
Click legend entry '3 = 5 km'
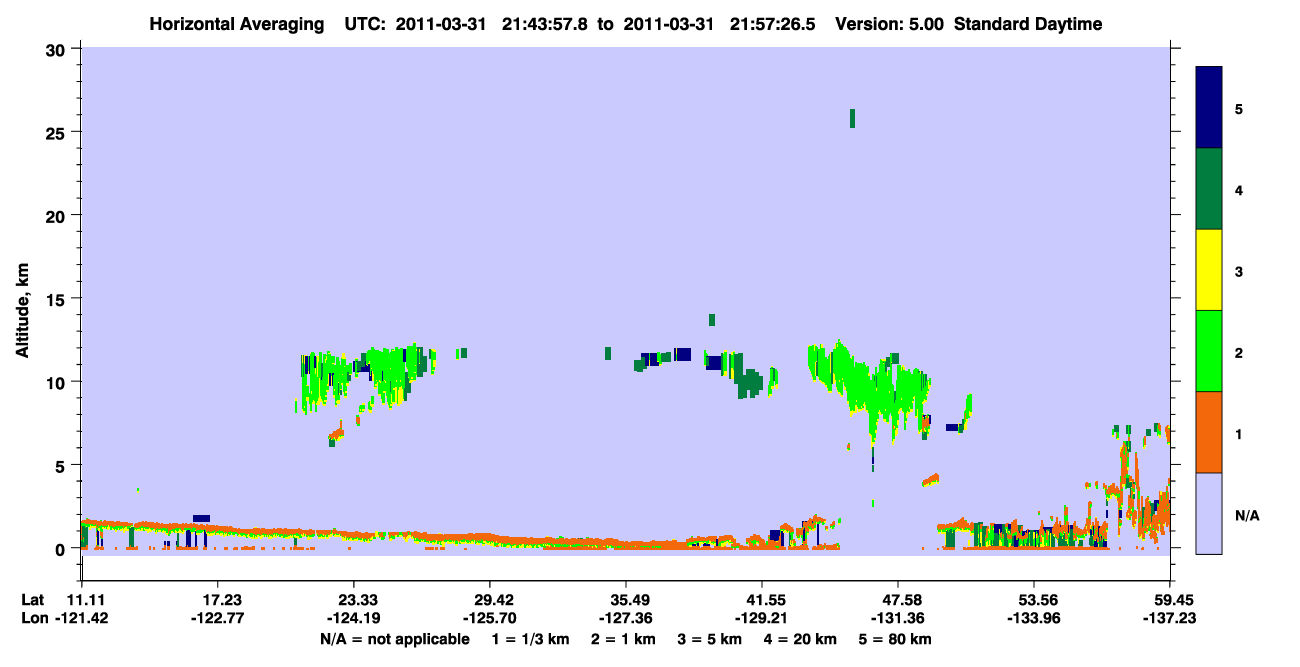(x=712, y=639)
